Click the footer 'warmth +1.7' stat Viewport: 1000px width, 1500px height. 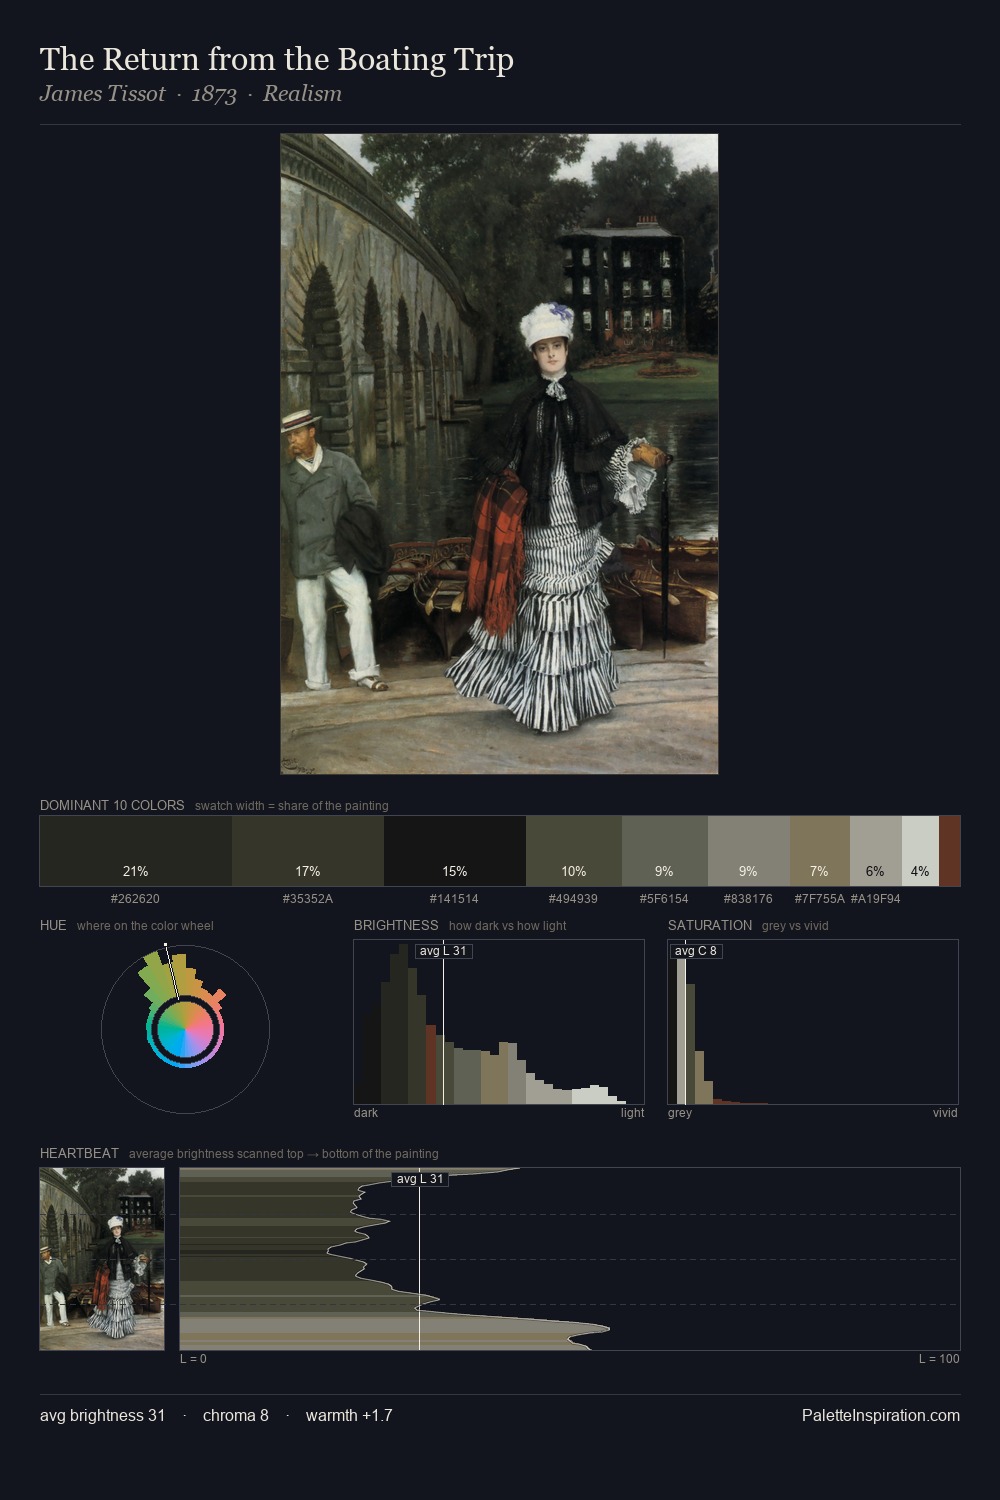(x=349, y=1416)
